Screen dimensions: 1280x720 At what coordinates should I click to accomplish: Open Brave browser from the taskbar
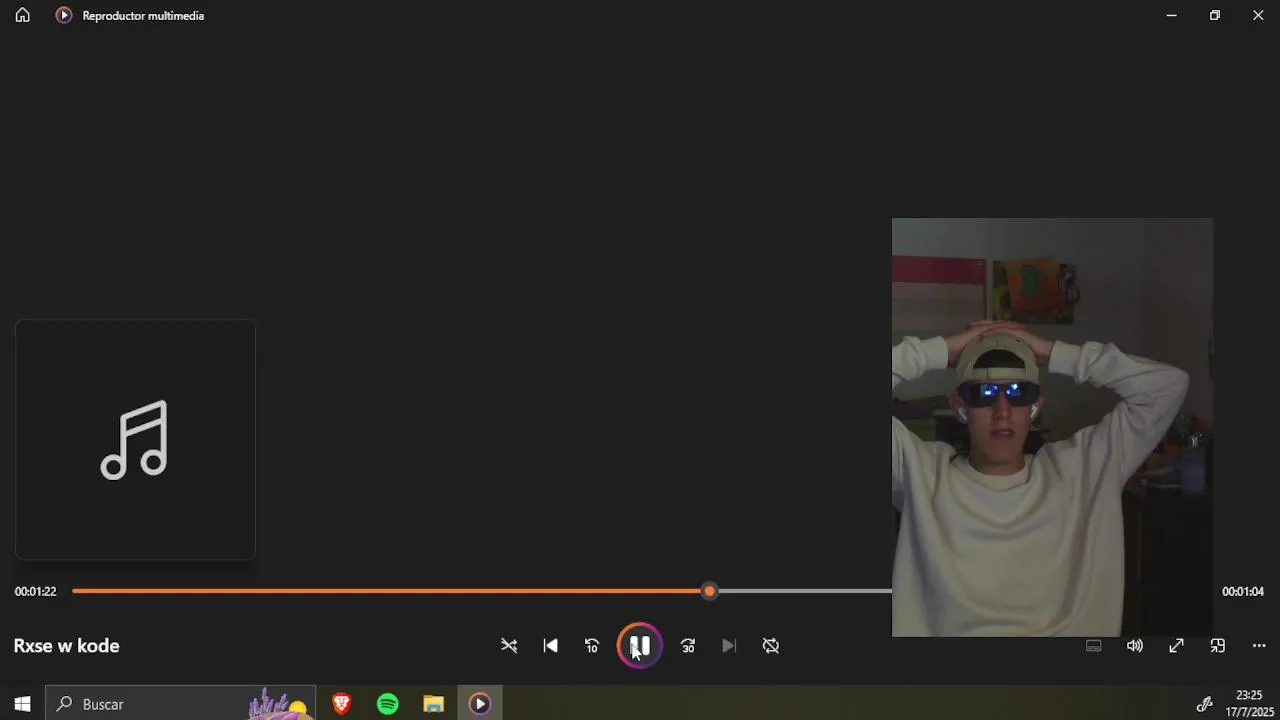342,704
